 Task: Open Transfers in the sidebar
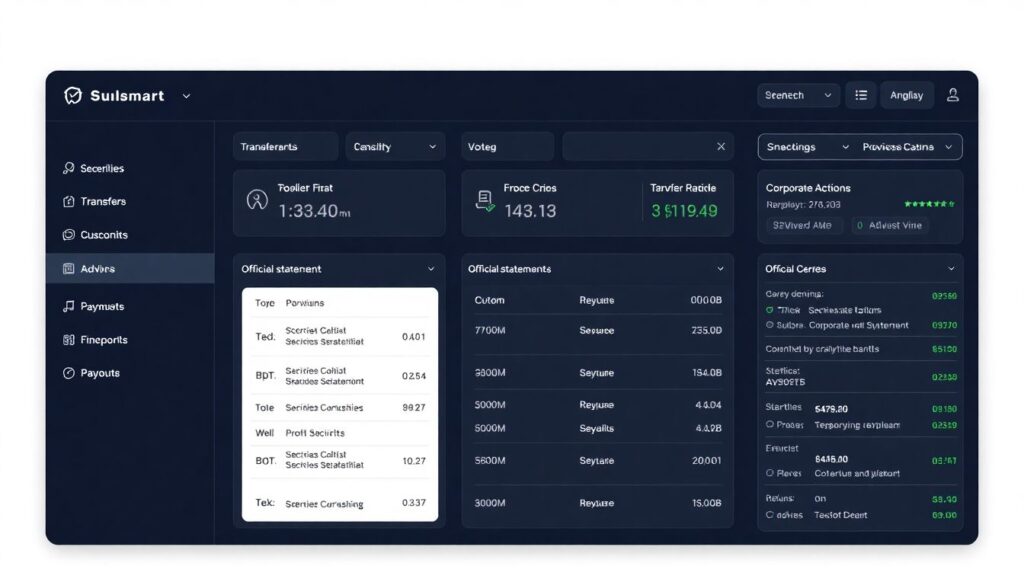click(102, 201)
